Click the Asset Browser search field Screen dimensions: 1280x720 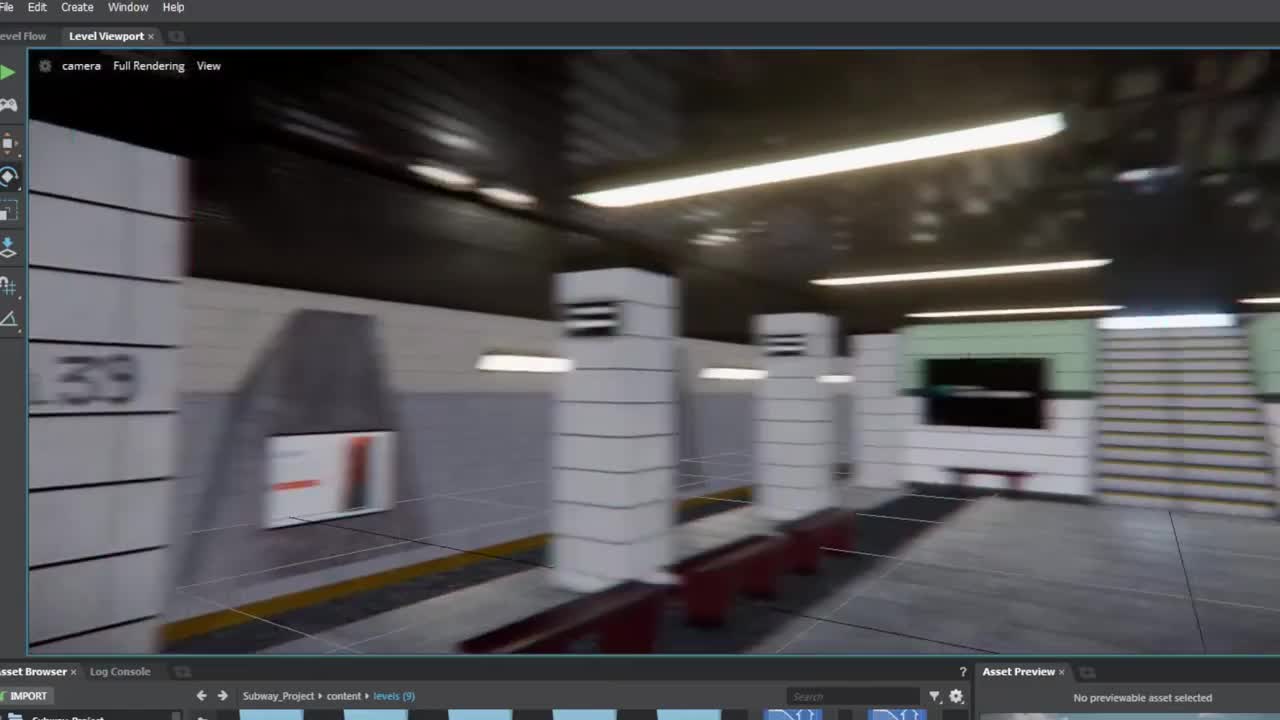pyautogui.click(x=853, y=696)
